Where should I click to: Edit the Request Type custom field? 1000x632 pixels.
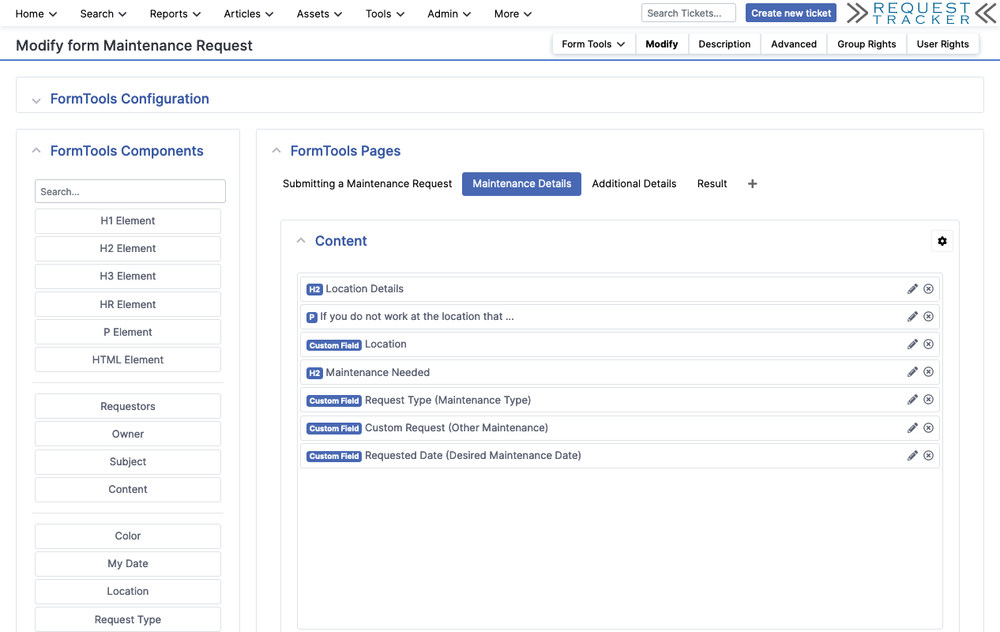click(912, 399)
